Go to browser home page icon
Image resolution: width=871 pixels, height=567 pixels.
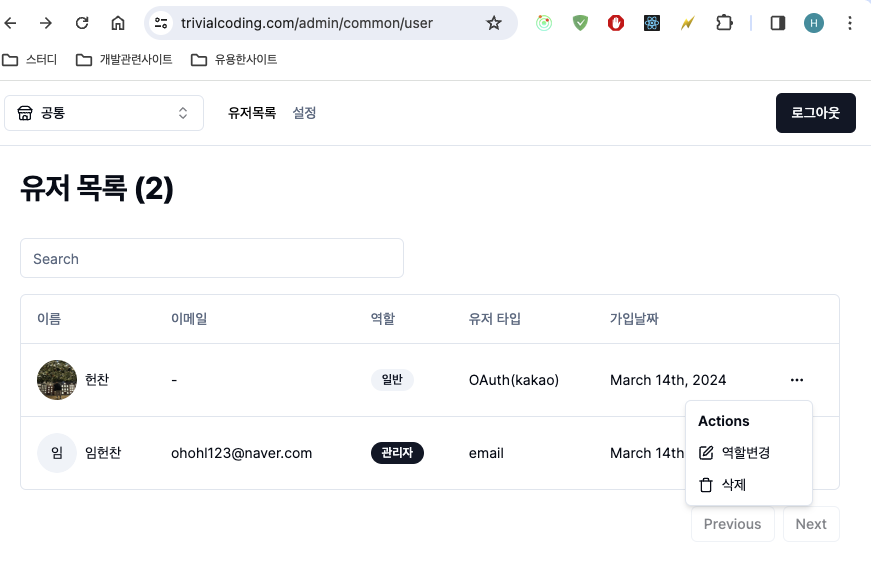pos(118,23)
